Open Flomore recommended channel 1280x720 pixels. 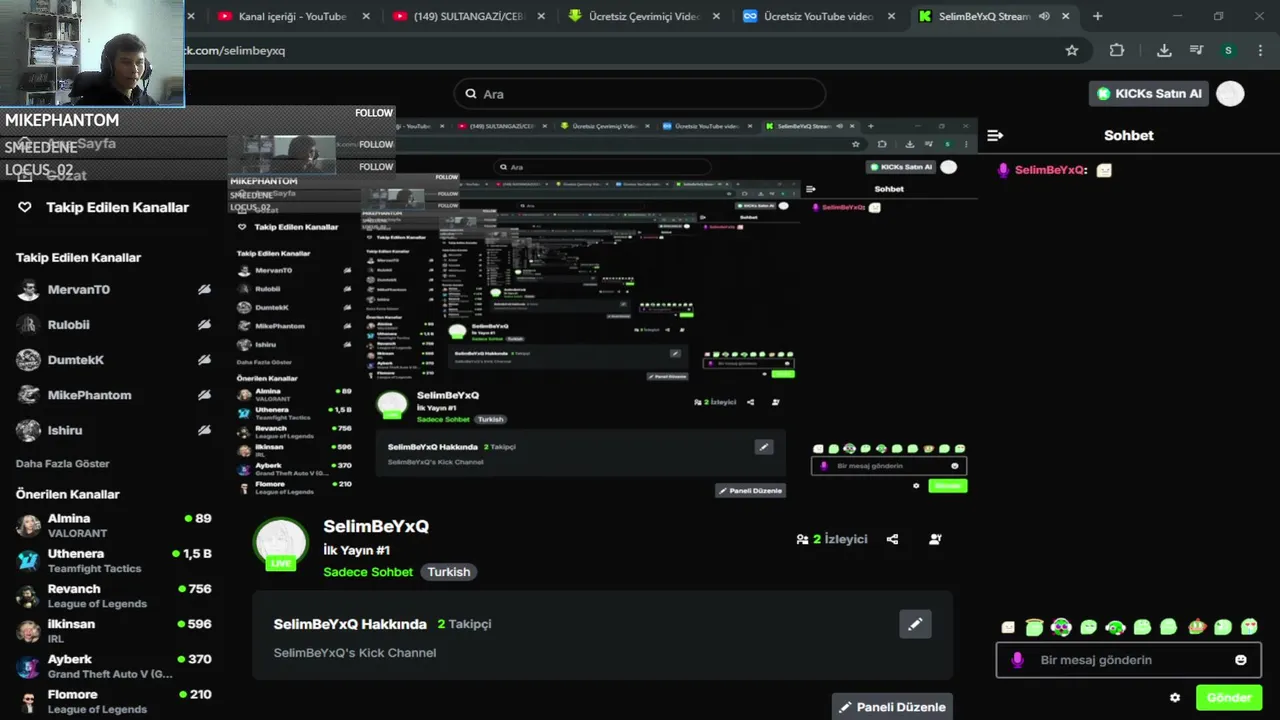point(114,701)
